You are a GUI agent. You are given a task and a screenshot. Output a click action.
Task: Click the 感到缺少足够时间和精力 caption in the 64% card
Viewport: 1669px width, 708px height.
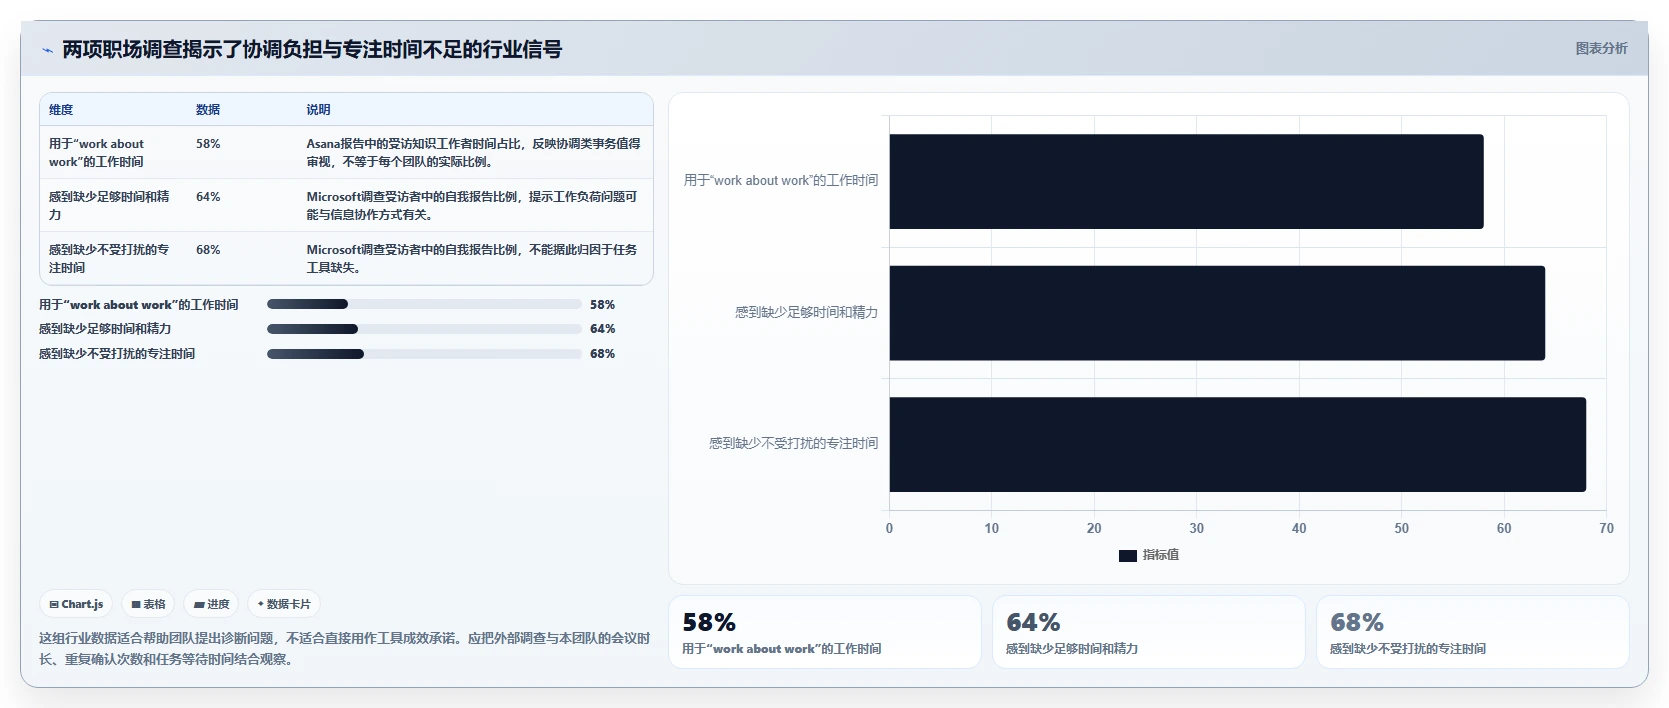(x=1072, y=649)
